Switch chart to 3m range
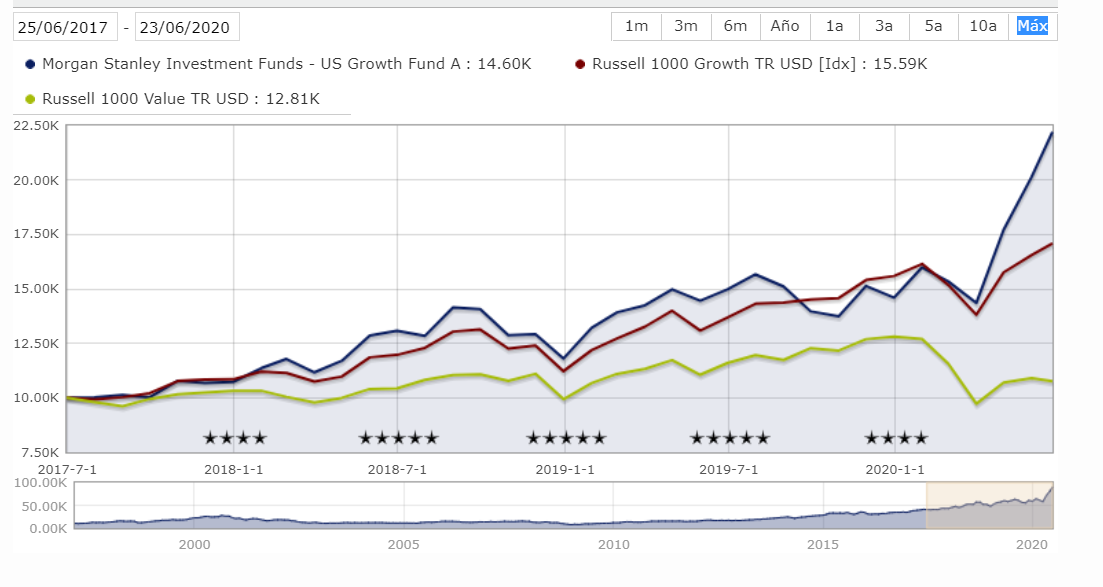1103x587 pixels. [686, 27]
